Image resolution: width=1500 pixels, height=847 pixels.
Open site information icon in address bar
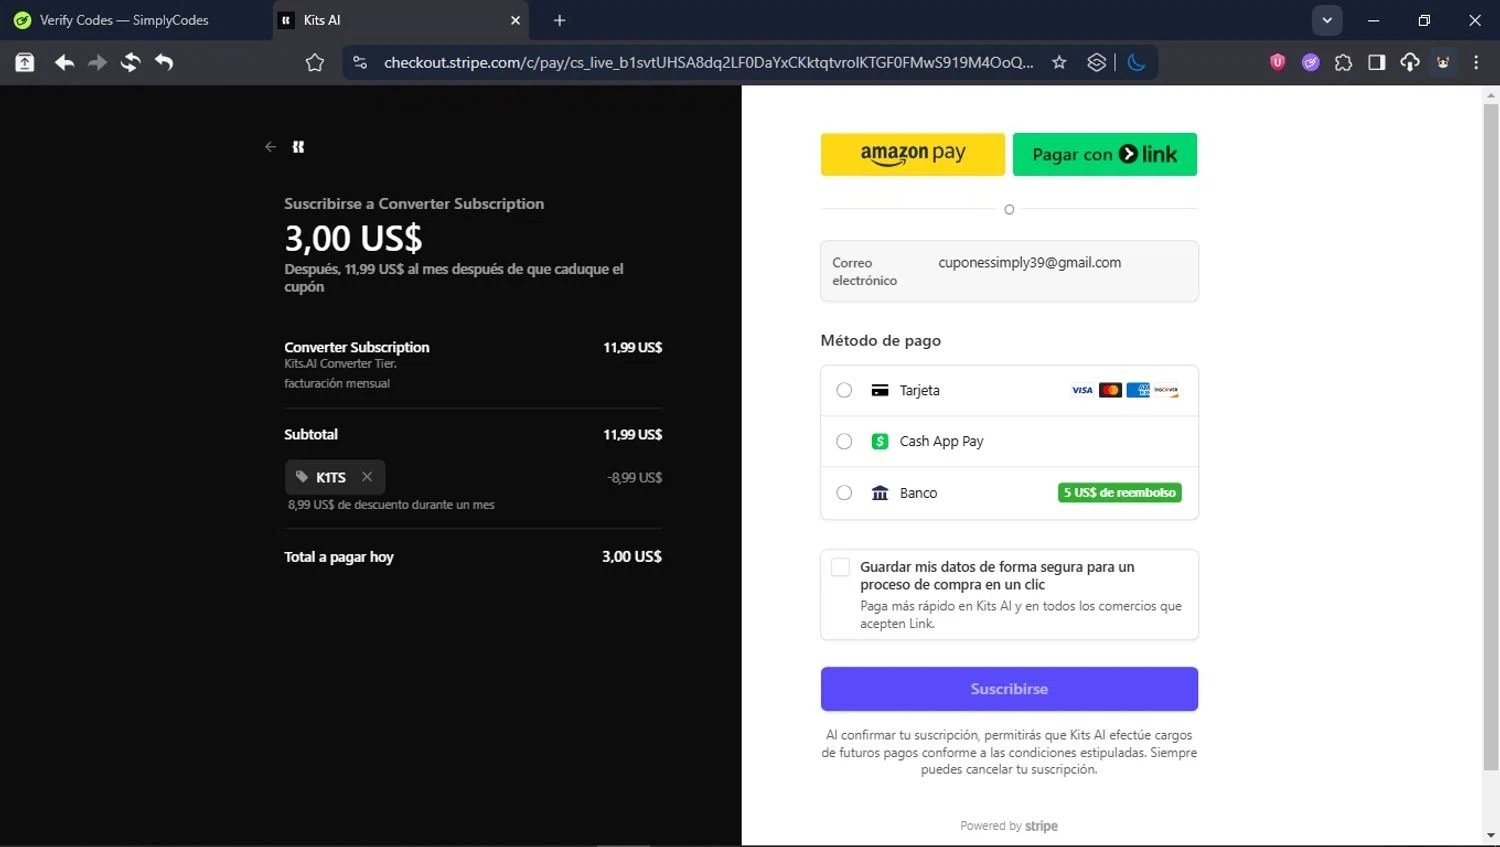pos(360,62)
